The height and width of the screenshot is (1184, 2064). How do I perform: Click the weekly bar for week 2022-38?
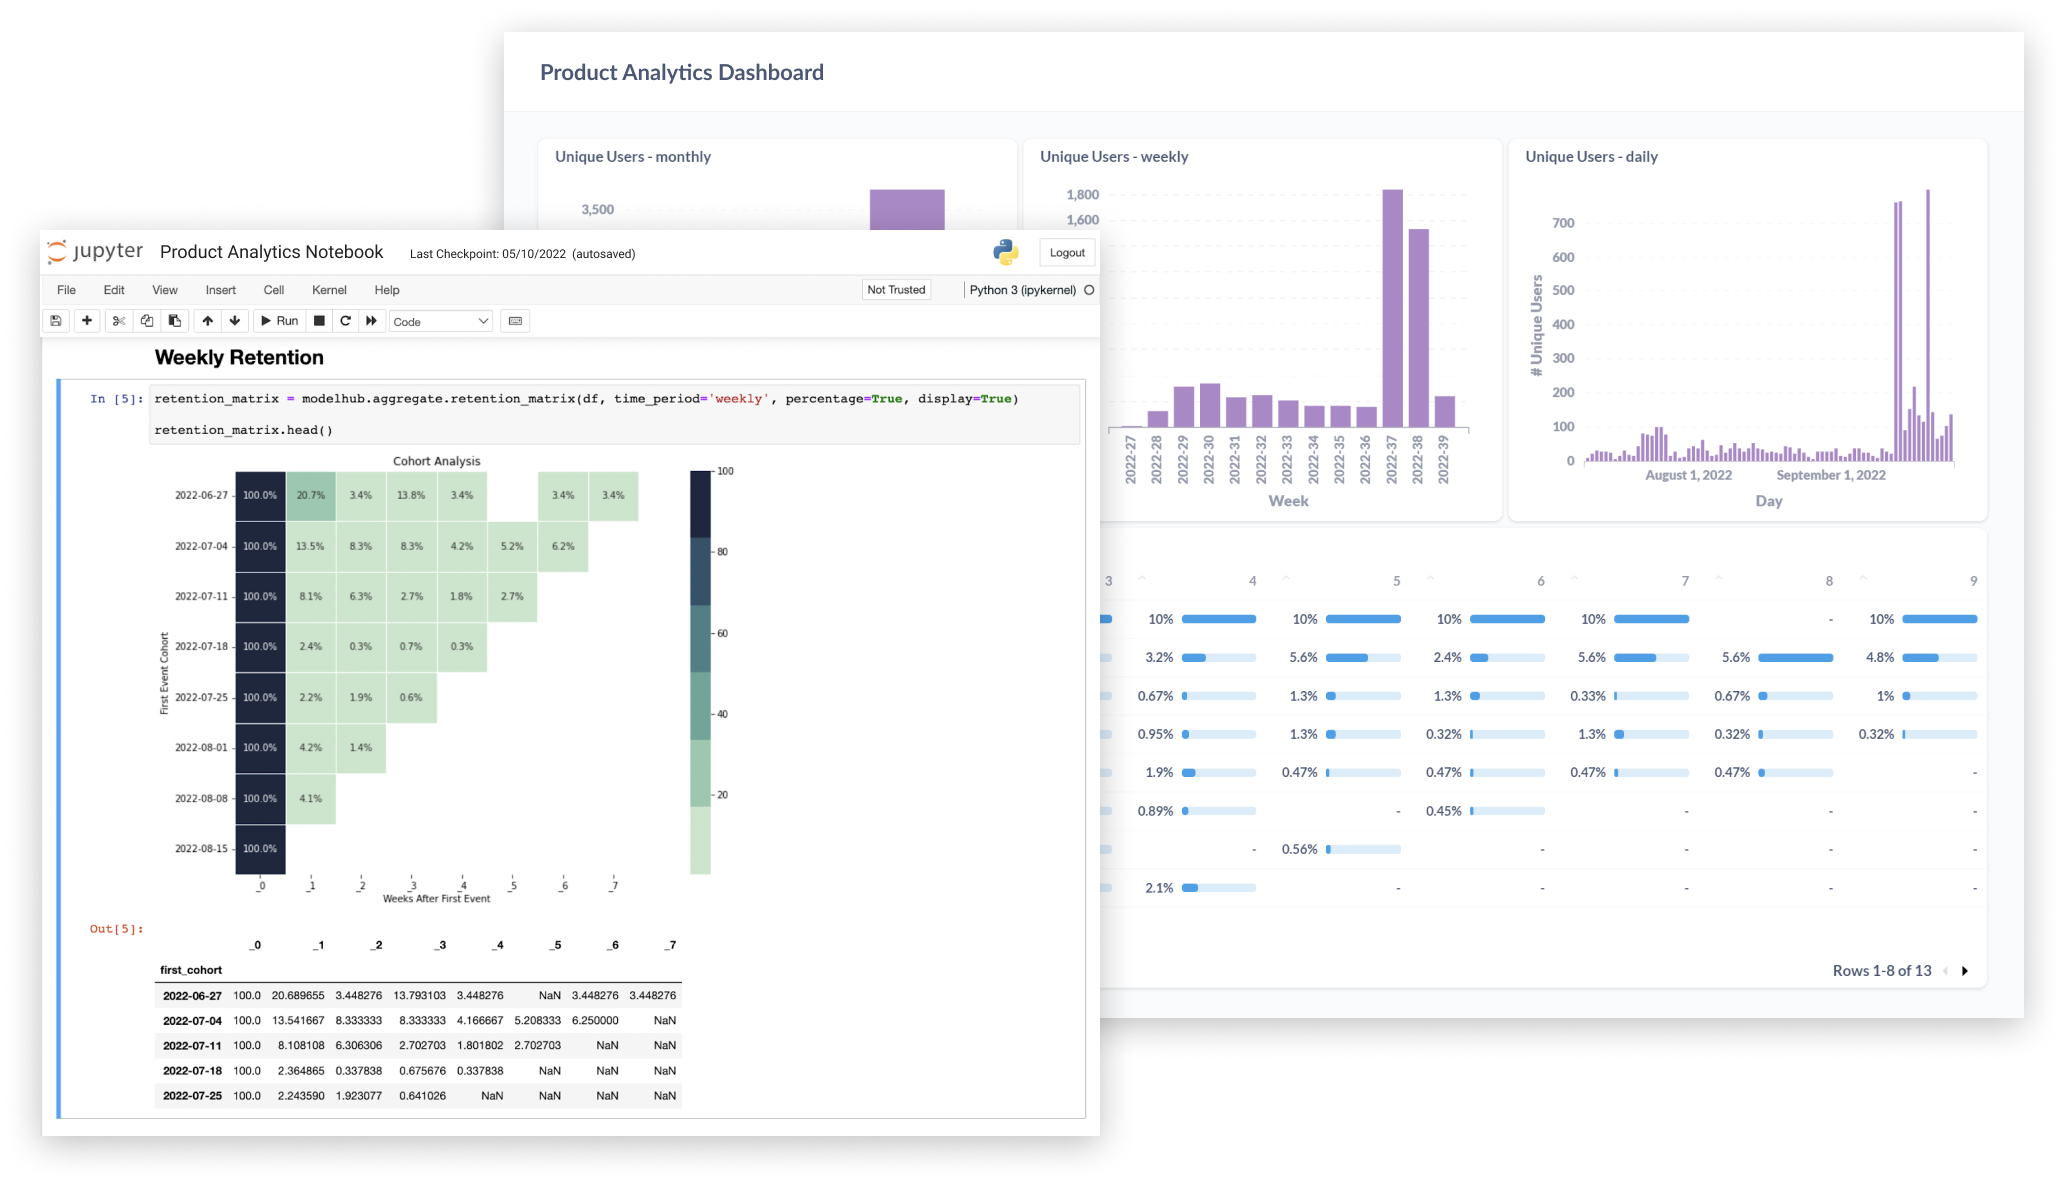(x=1418, y=328)
